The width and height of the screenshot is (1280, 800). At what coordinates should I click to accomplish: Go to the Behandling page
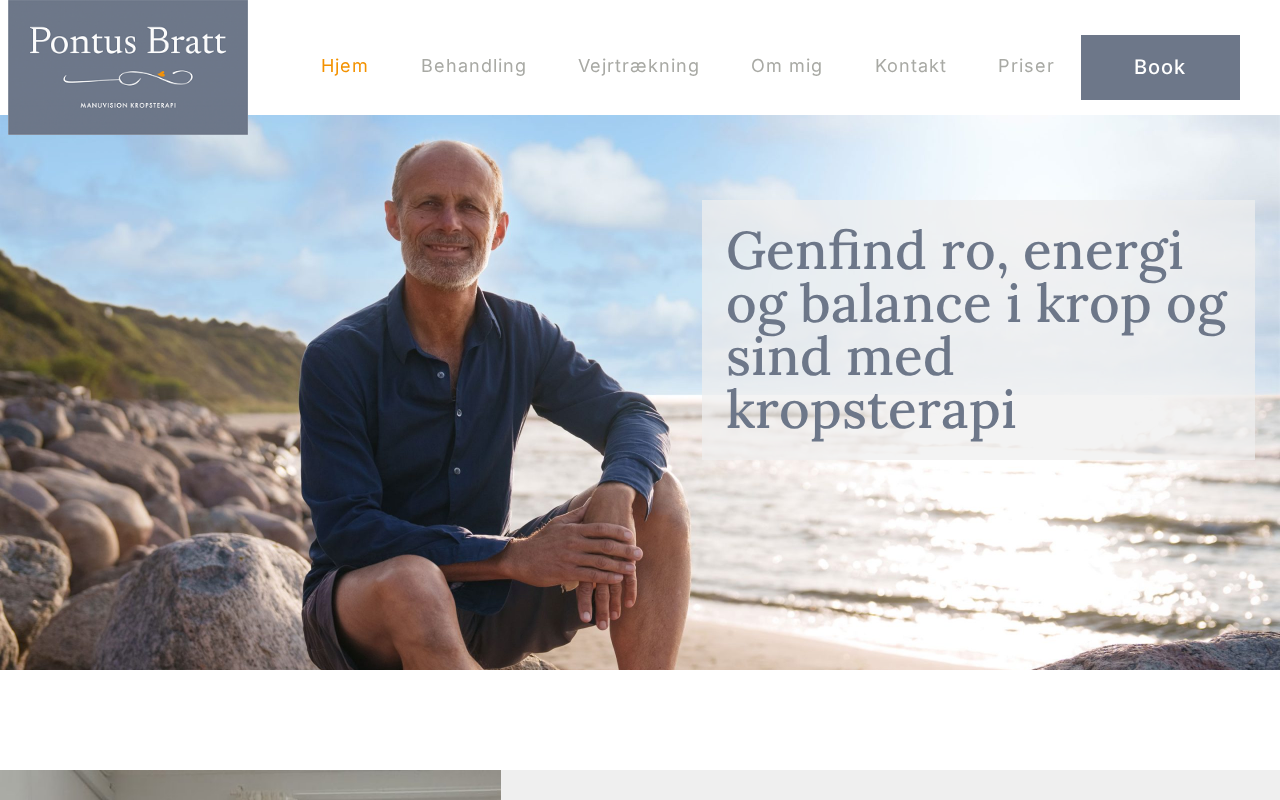(473, 66)
